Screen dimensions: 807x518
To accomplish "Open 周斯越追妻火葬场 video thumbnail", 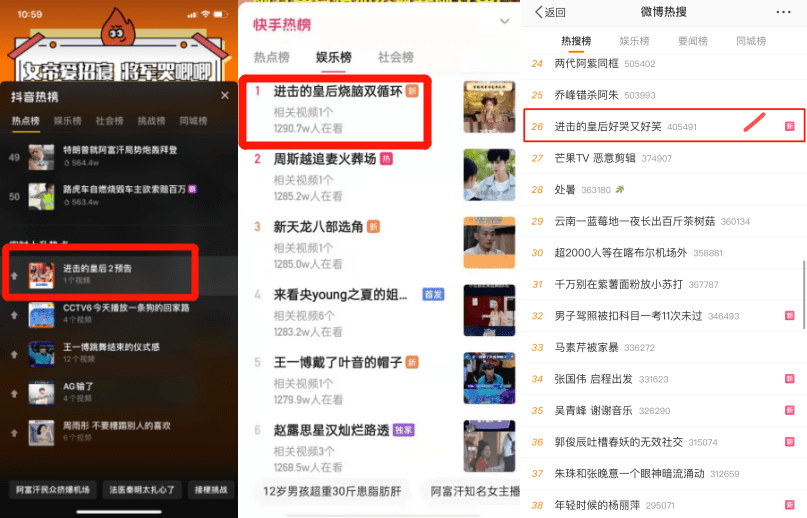I will [x=489, y=175].
